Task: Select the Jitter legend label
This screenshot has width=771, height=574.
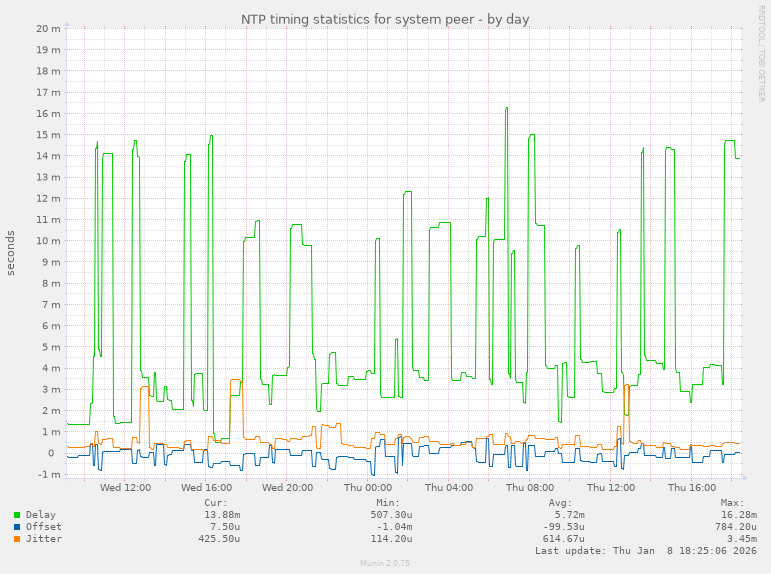Action: (x=44, y=539)
